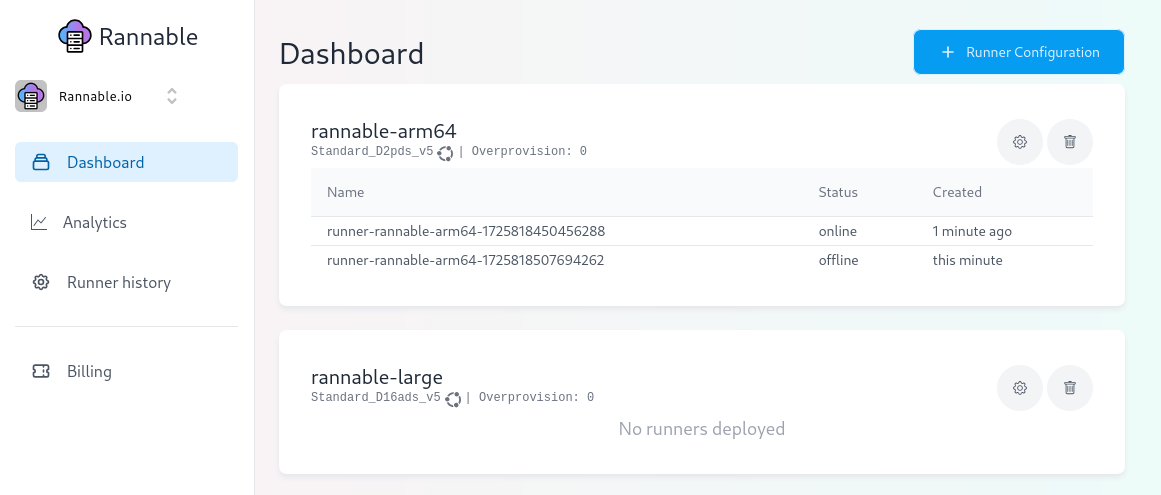This screenshot has width=1161, height=495.
Task: Click the Rannable.io organization avatar
Action: point(31,96)
